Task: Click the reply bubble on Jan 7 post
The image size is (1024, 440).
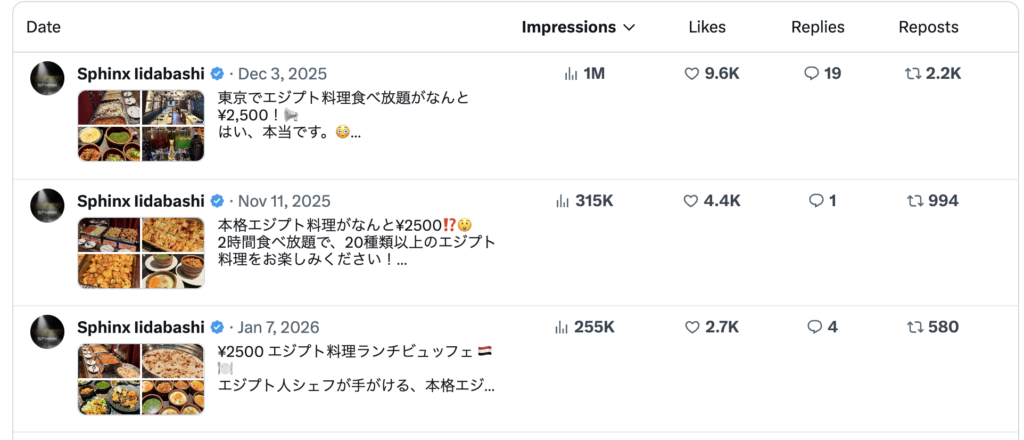Action: [815, 327]
